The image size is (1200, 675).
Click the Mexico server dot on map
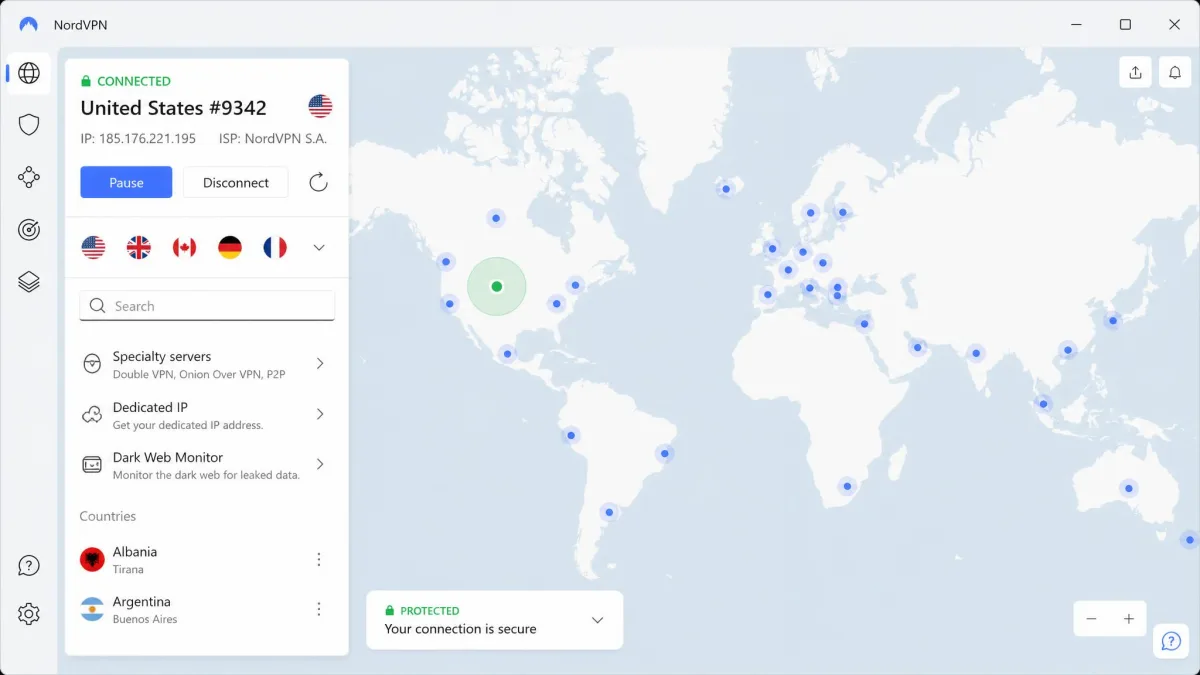coord(508,353)
